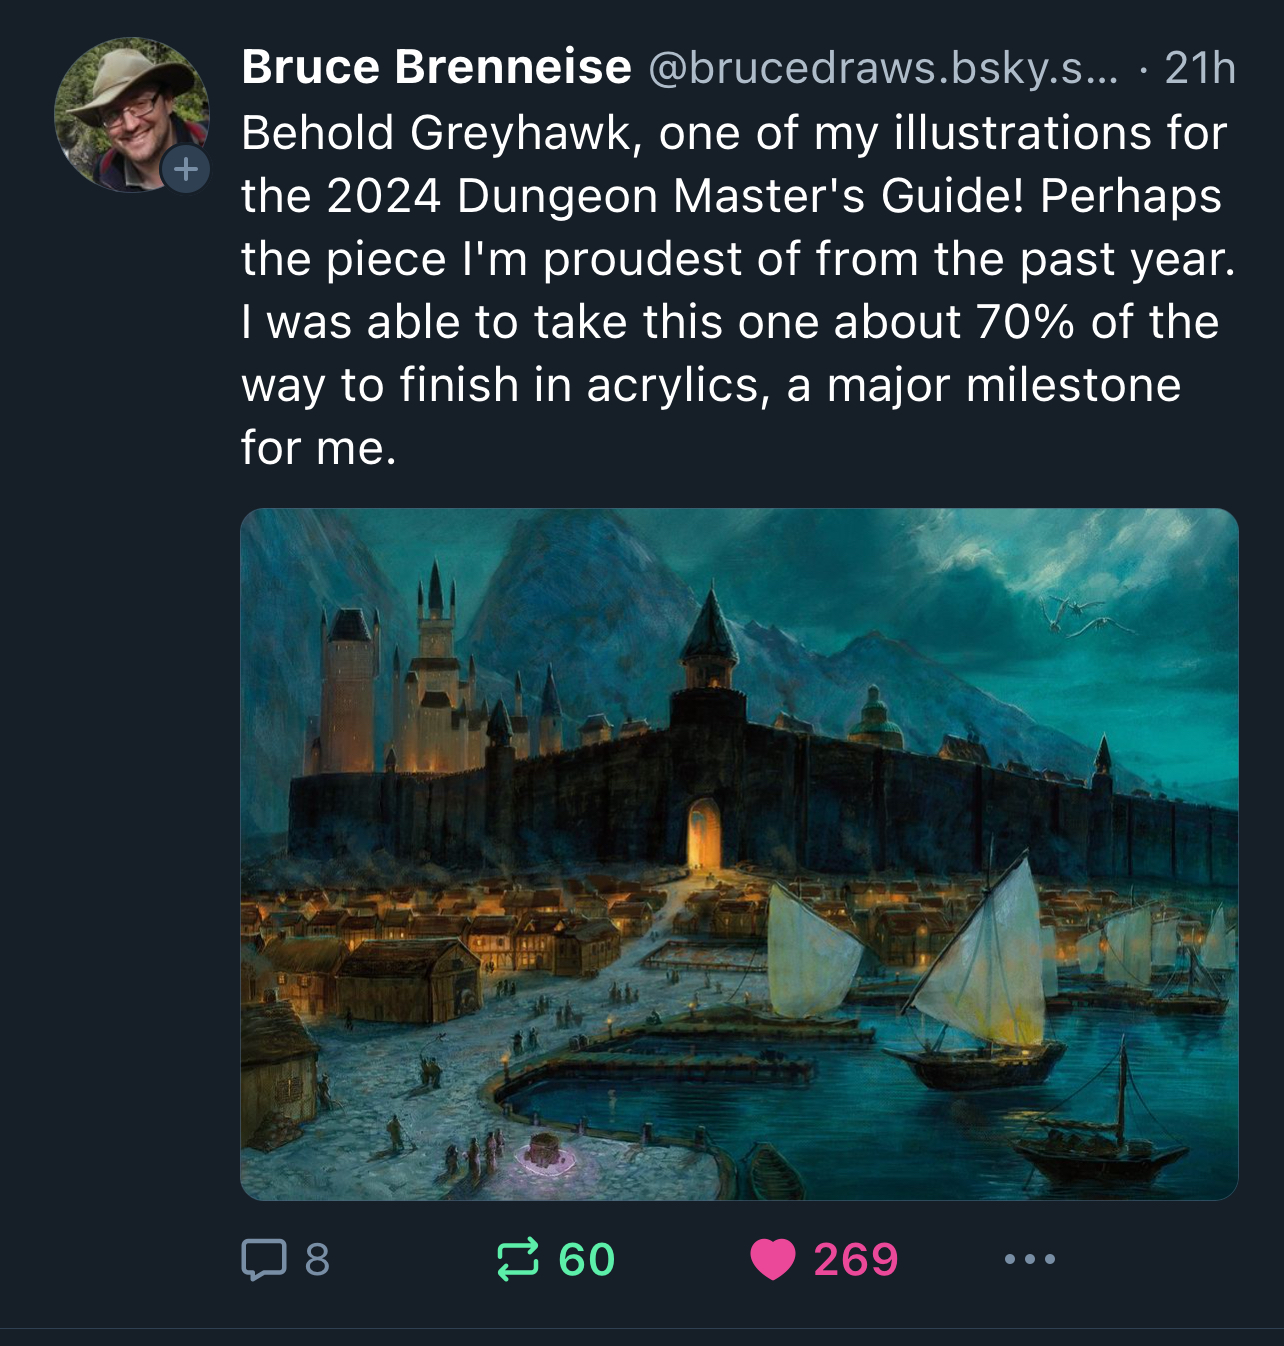Open Bruce Brenneise's profile picture
The image size is (1284, 1346).
(x=128, y=112)
